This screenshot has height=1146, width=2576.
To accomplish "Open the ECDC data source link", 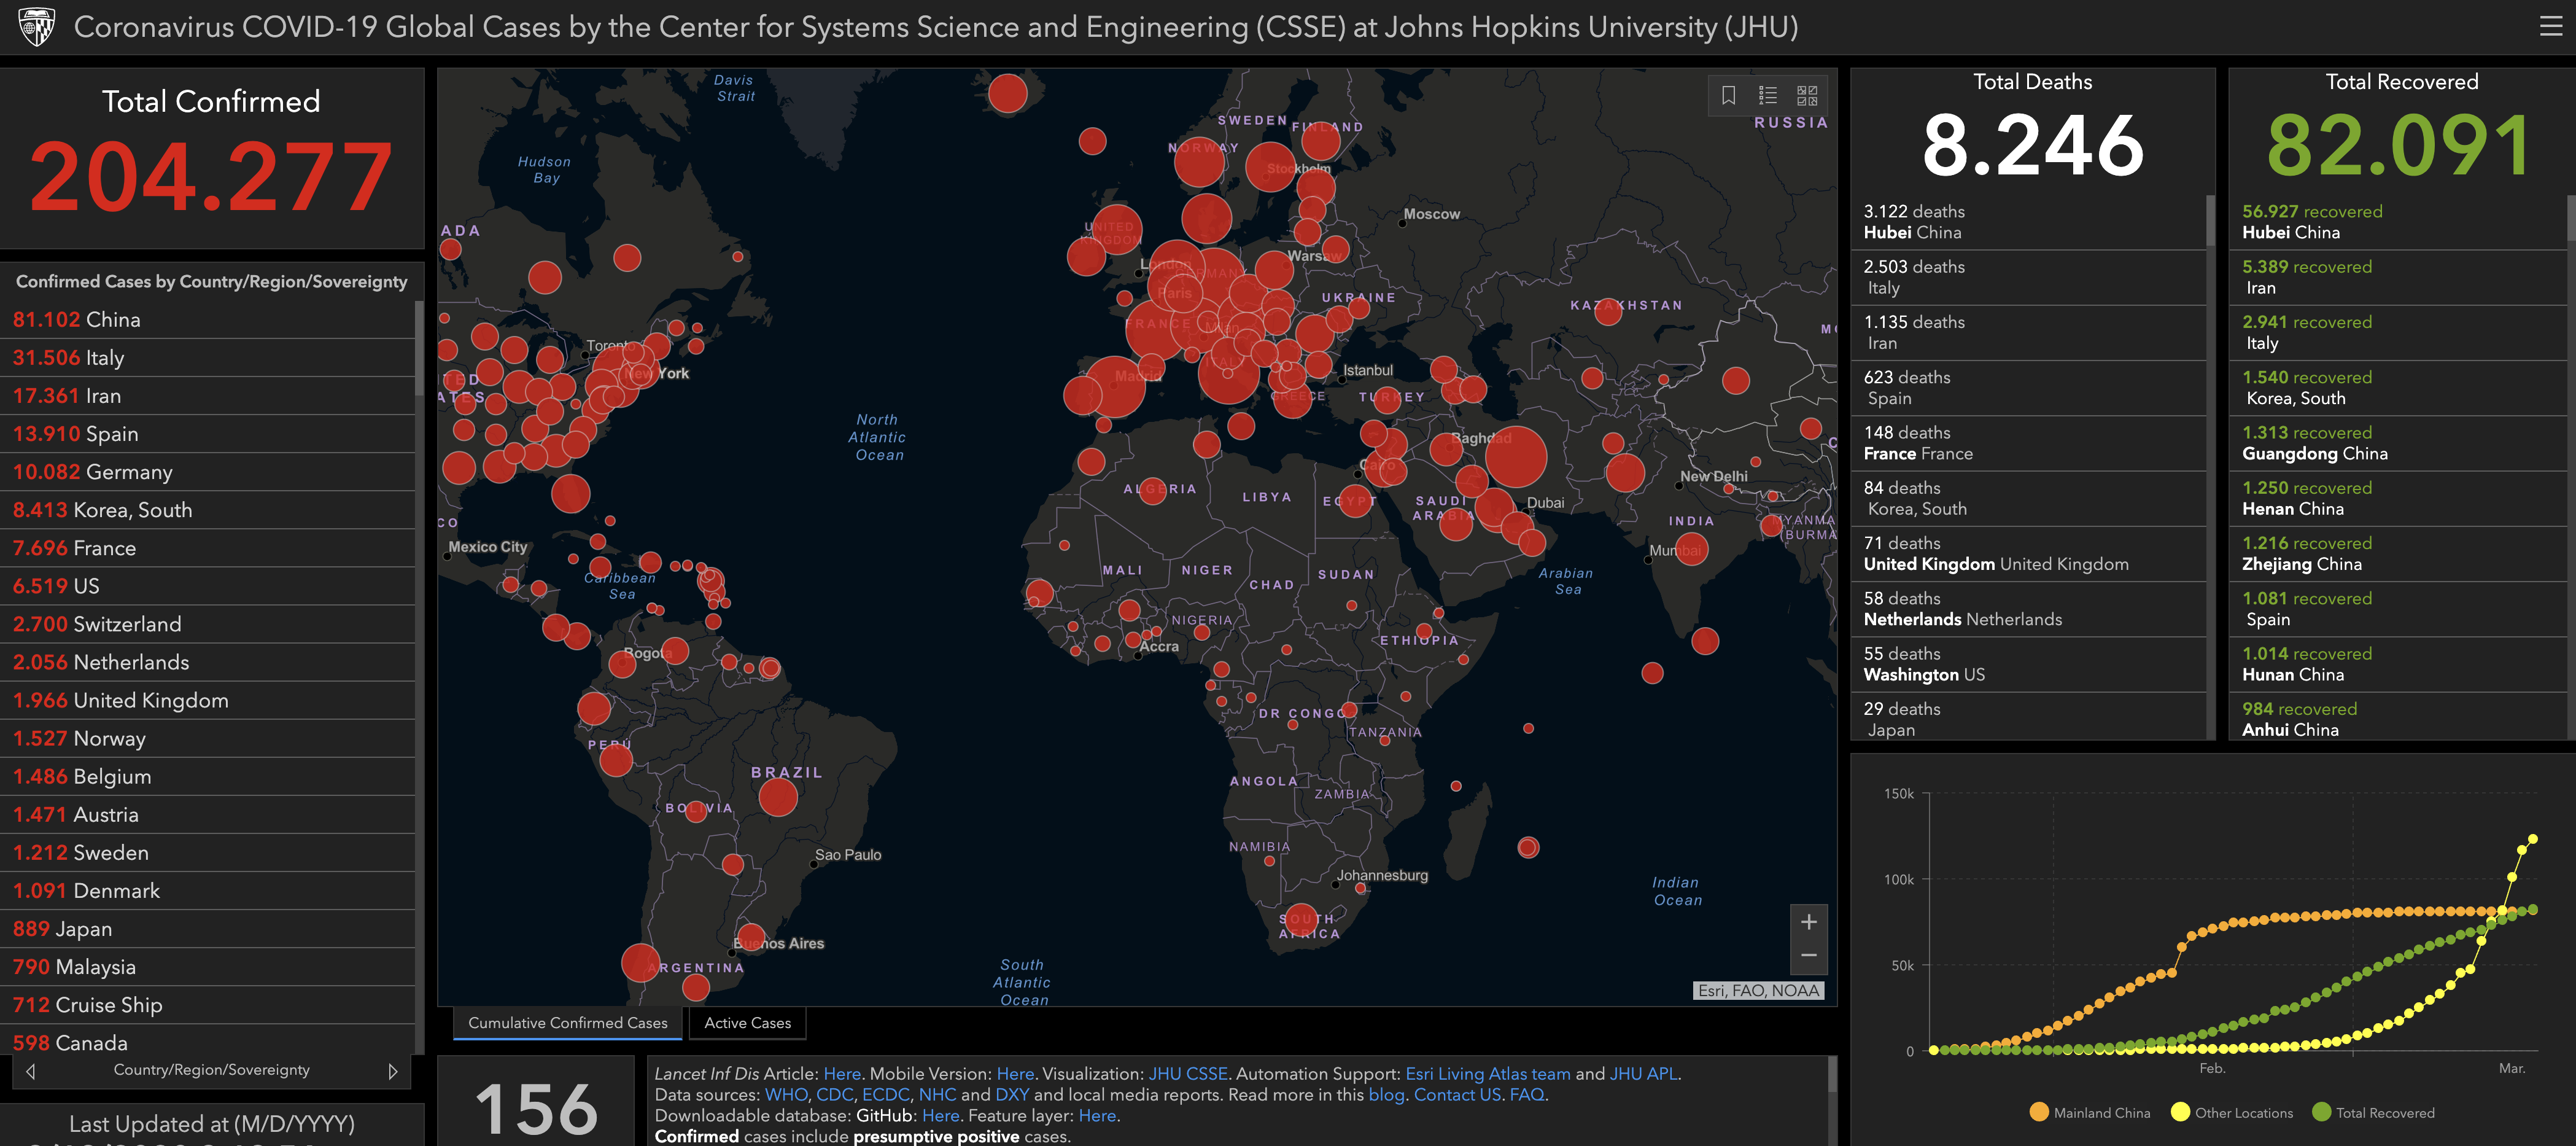I will (x=886, y=1095).
